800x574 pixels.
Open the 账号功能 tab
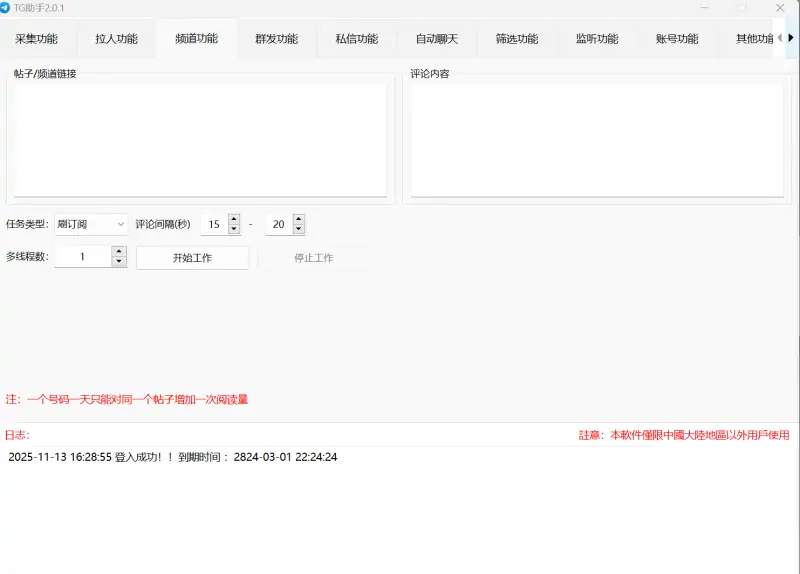pos(677,39)
